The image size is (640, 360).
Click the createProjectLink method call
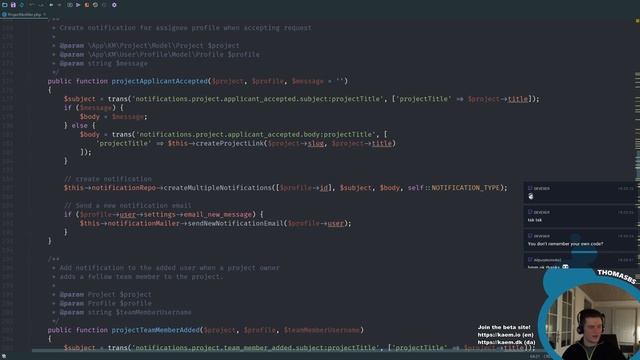[x=230, y=143]
